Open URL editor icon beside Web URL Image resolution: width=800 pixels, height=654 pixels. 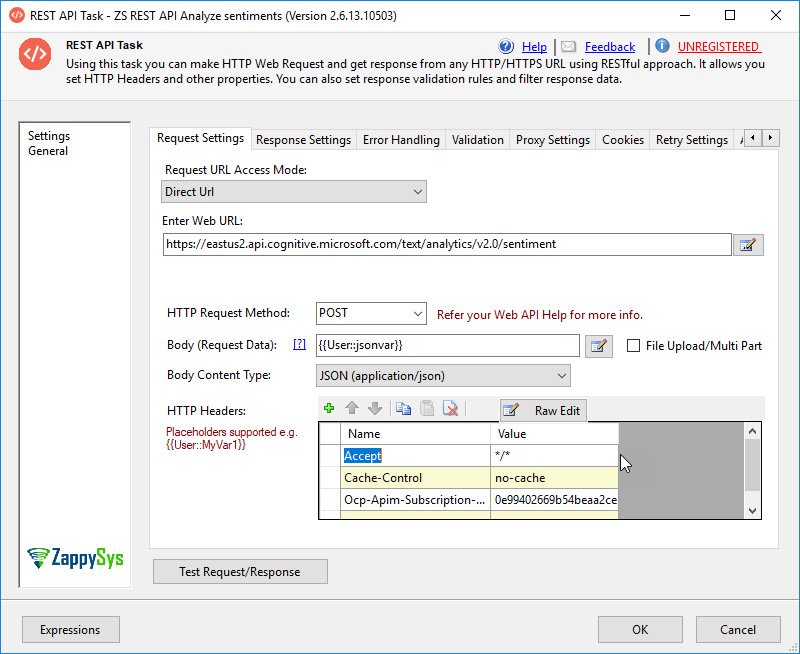tap(748, 245)
